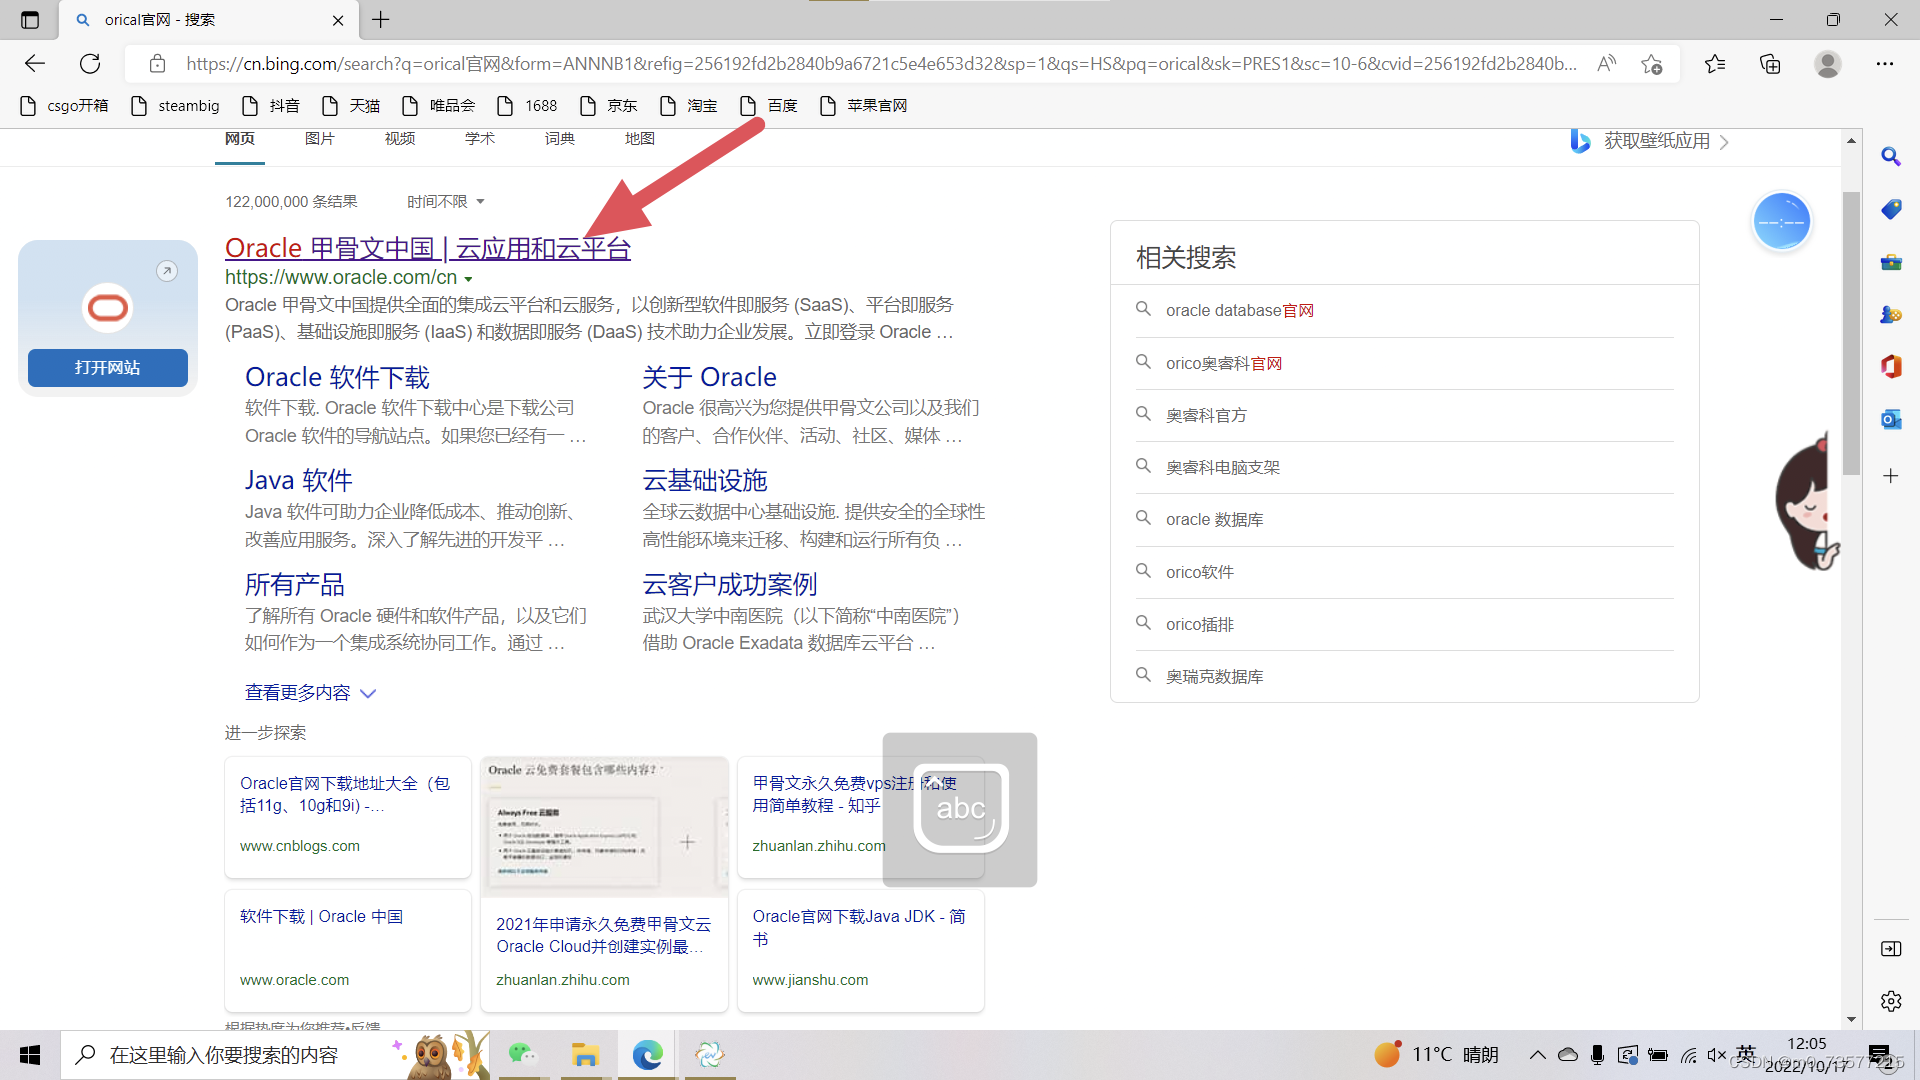Click the read aloud icon
The height and width of the screenshot is (1080, 1920).
click(1606, 64)
